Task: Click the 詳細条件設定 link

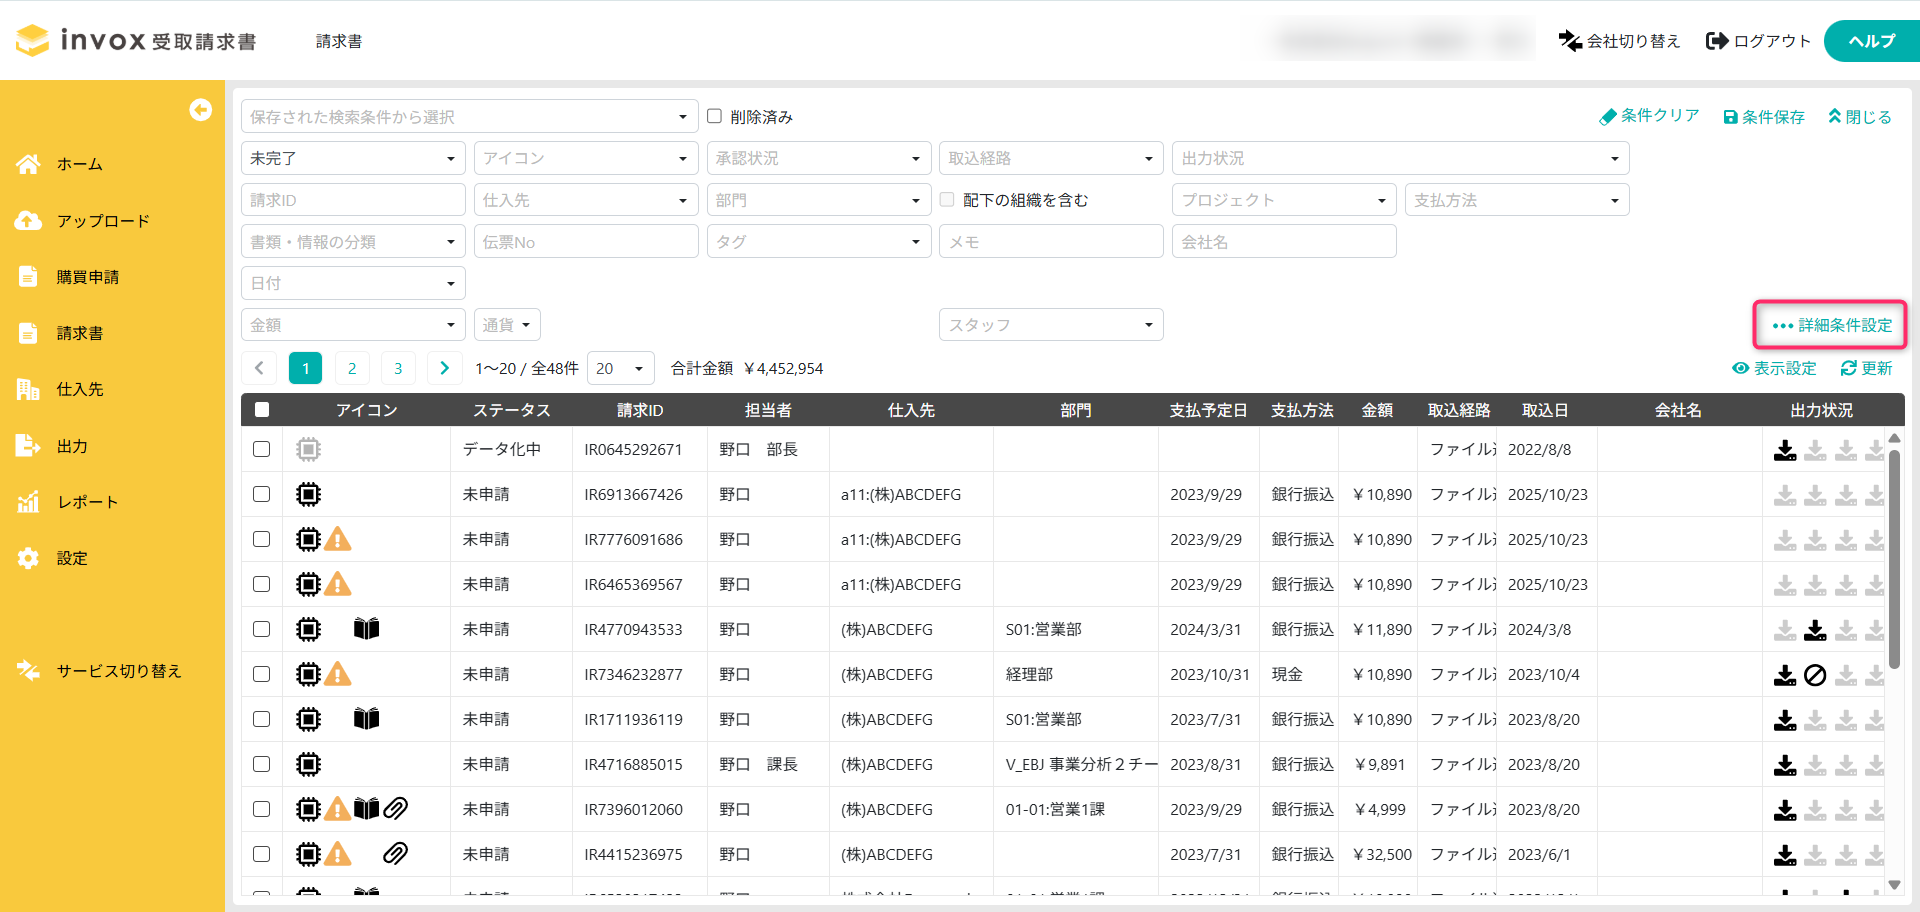Action: 1831,325
